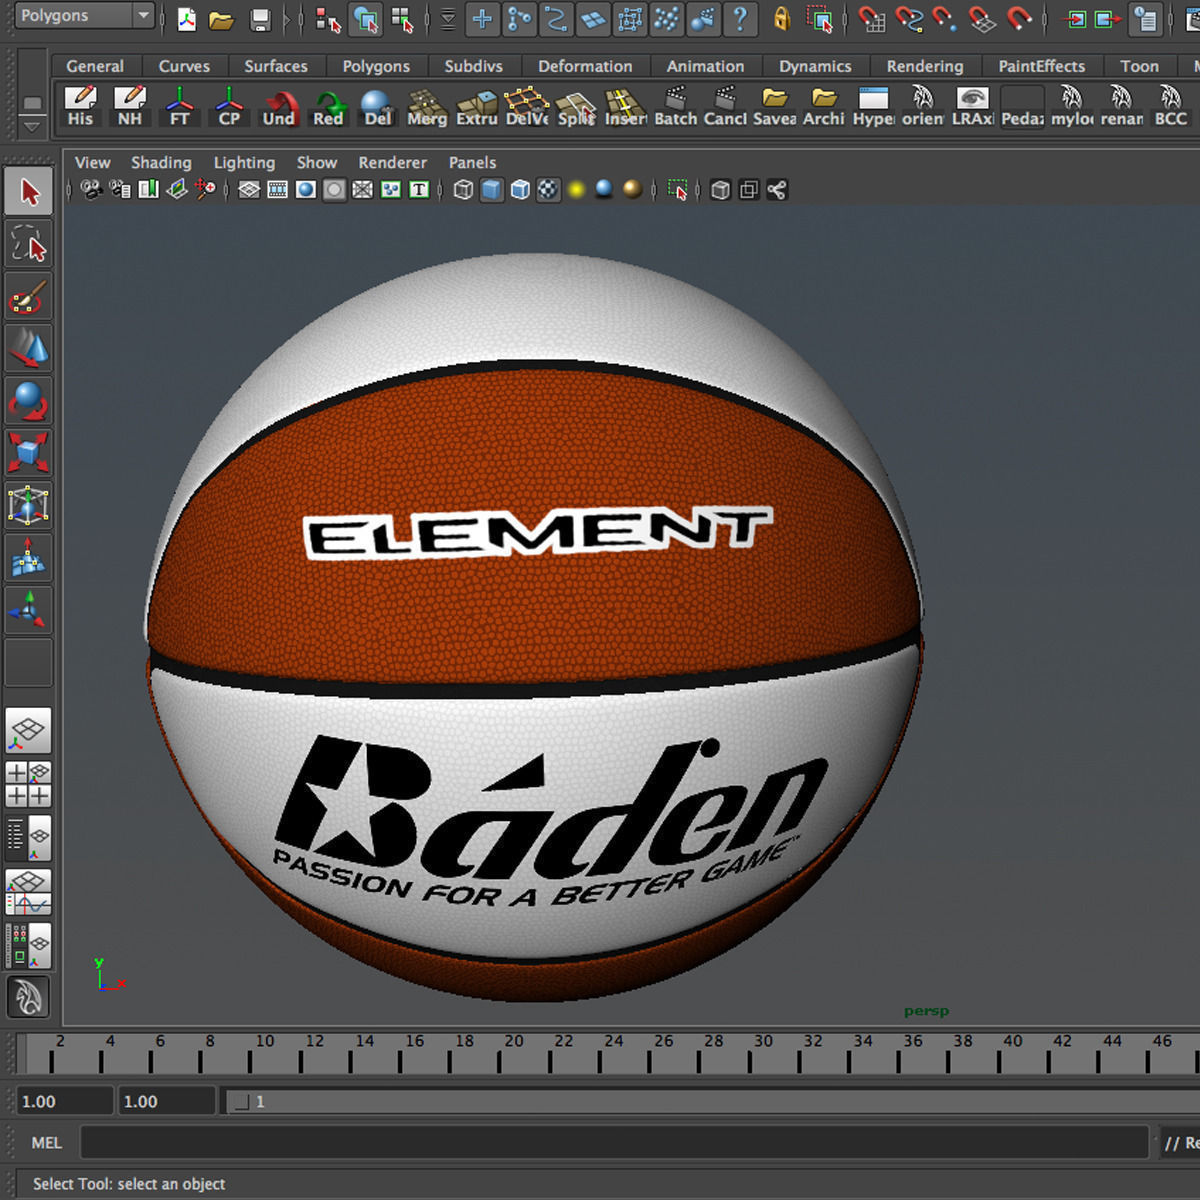Click the Batch render shelf icon
This screenshot has width=1200, height=1200.
click(x=676, y=108)
